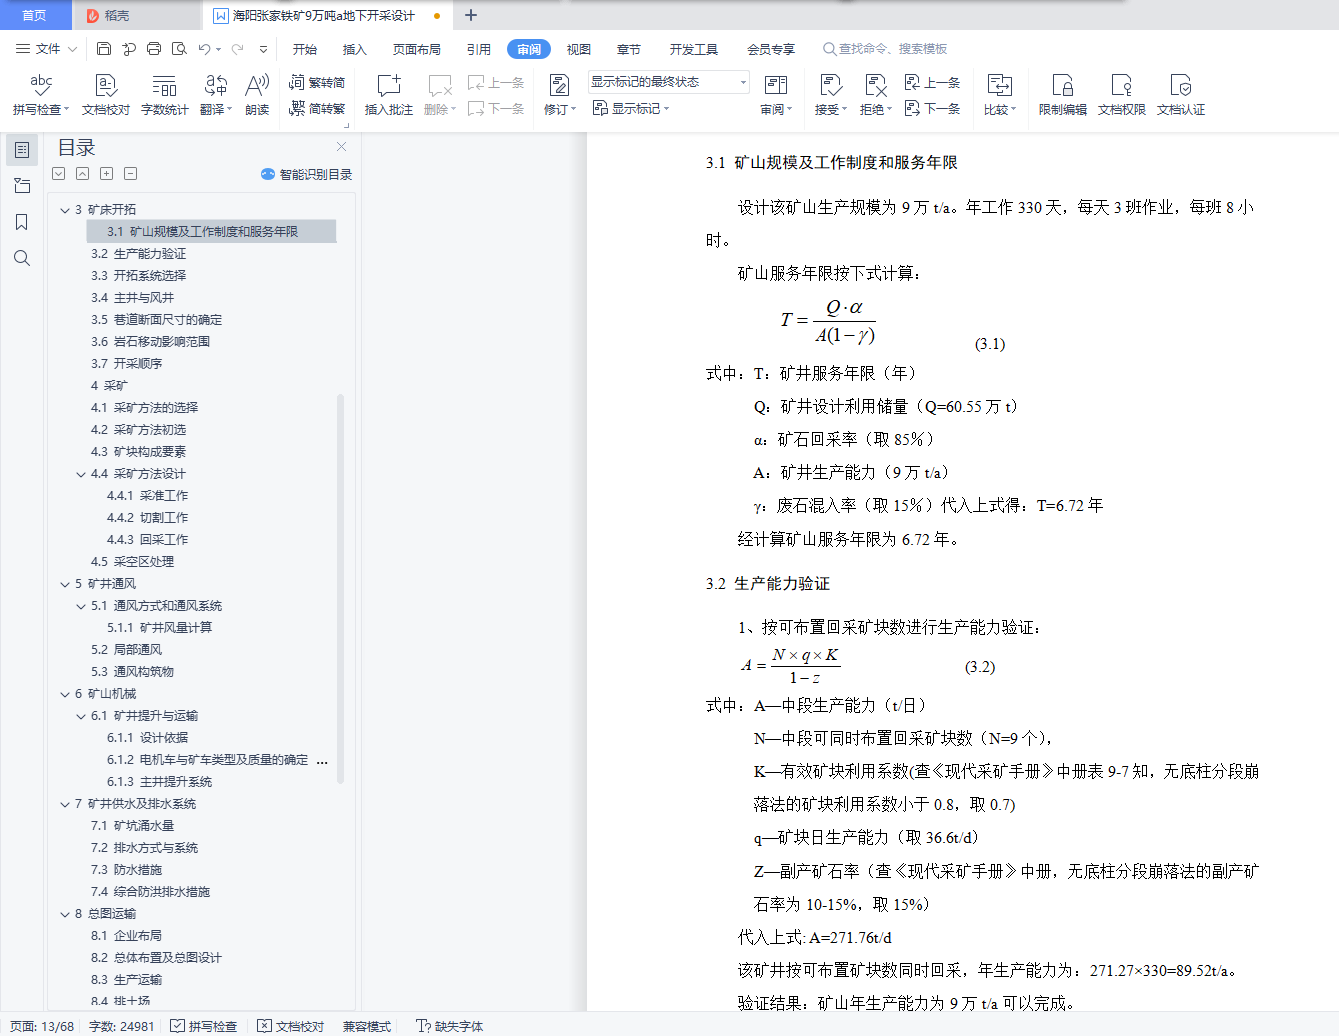Click the word count 字数: 24981 status
This screenshot has height=1036, width=1339.
click(x=122, y=1026)
